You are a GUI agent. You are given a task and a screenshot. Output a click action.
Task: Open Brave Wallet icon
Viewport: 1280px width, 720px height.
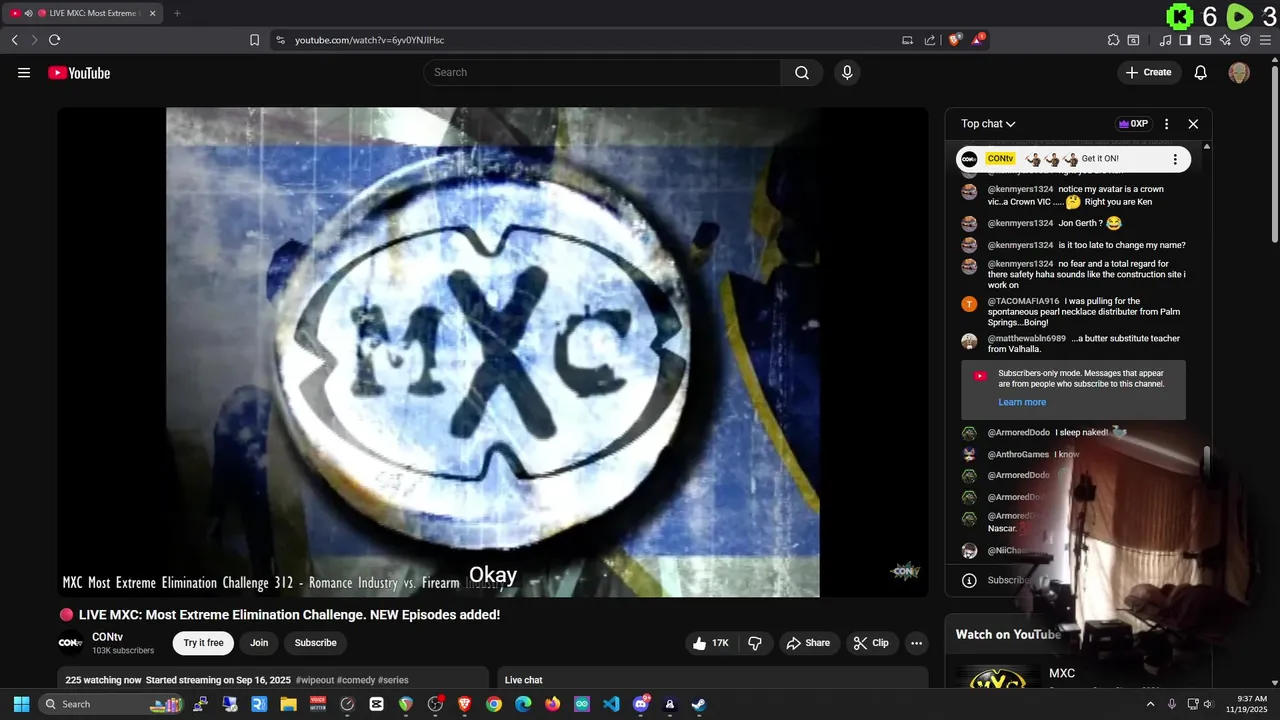tap(1205, 40)
